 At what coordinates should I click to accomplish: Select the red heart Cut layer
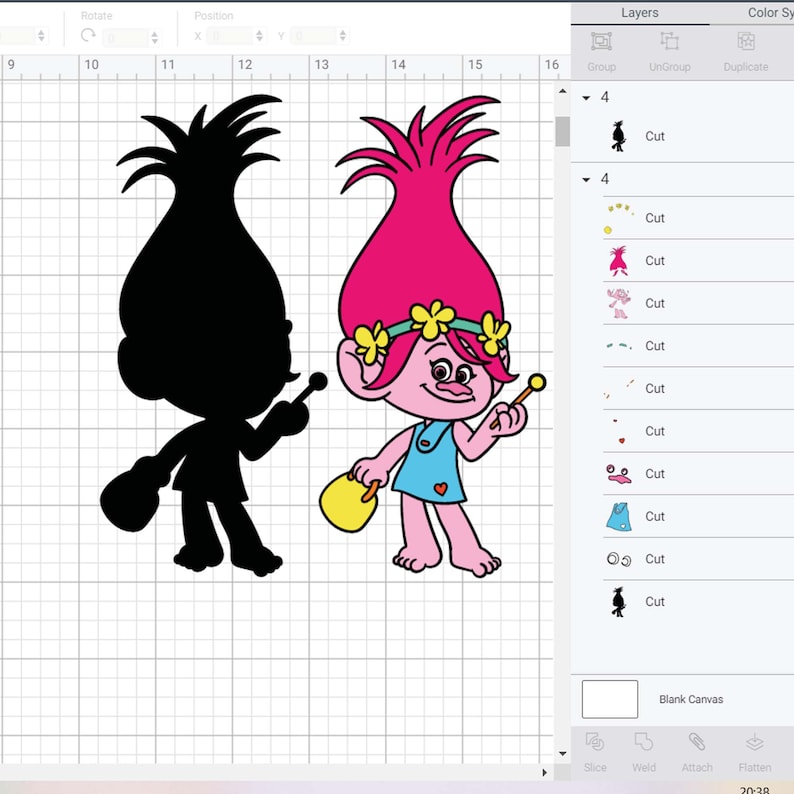point(699,431)
